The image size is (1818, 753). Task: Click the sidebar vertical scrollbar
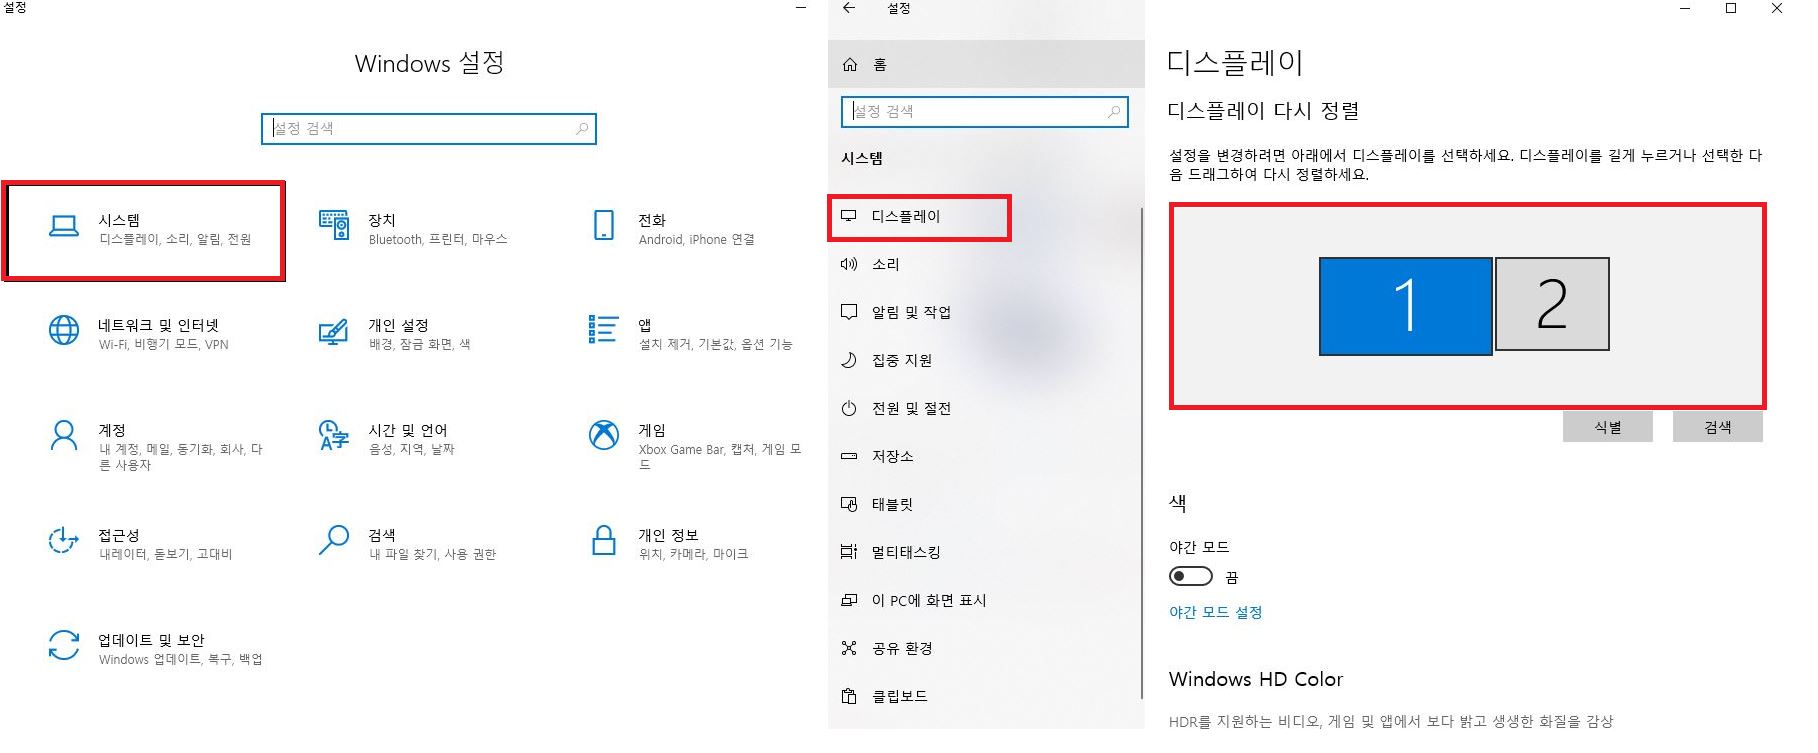coord(1142,453)
